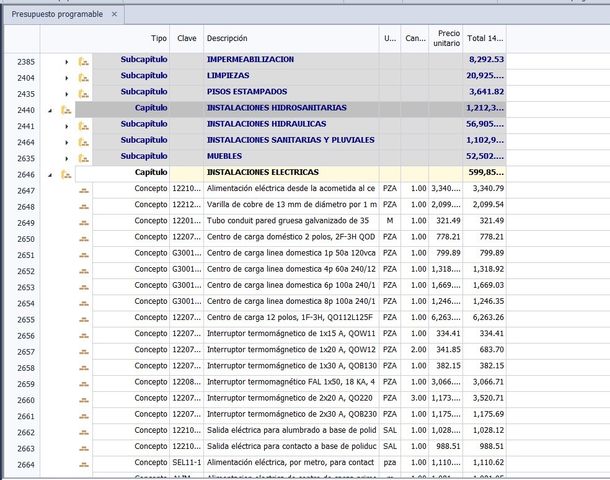Expand the IMPERMEABILIZACION subcapitulo row
Image resolution: width=610 pixels, height=480 pixels.
(67, 62)
